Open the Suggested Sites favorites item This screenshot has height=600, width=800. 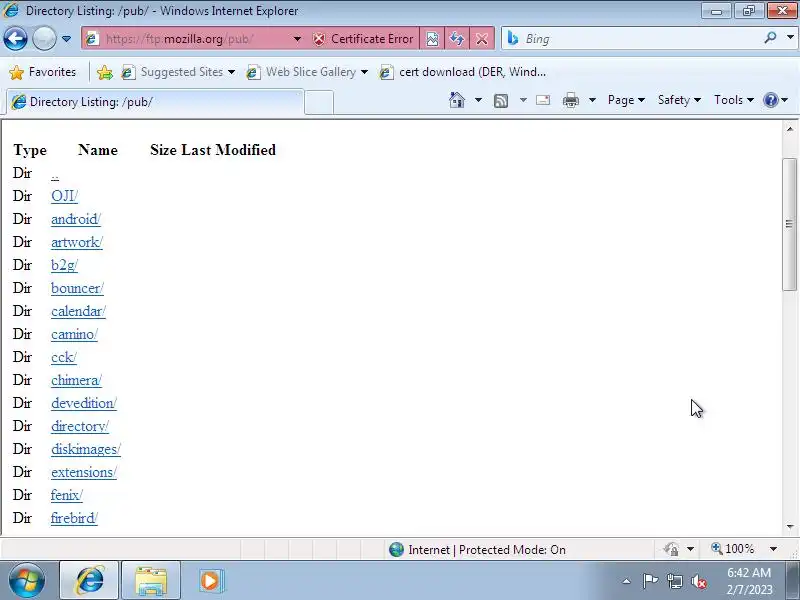179,72
